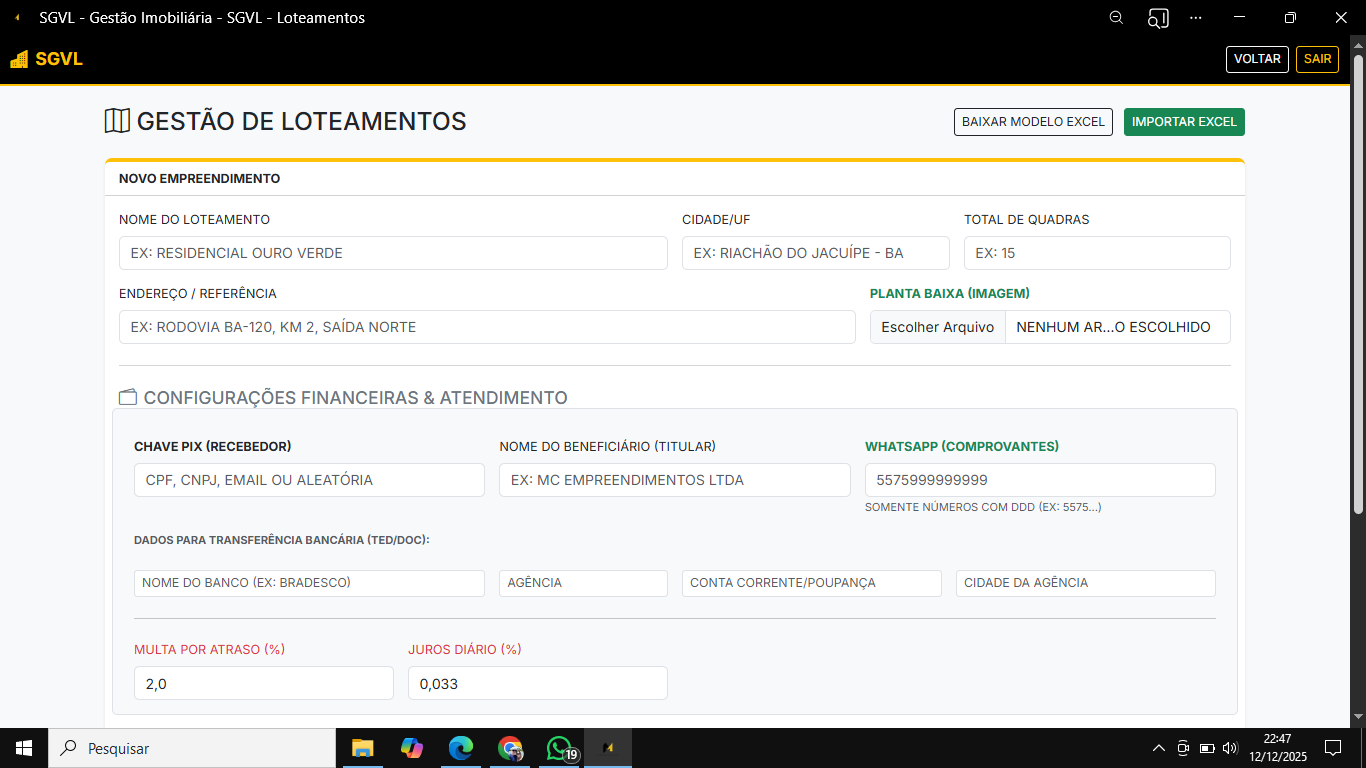Show hidden system tray icons chevron
Image resolution: width=1366 pixels, height=768 pixels.
click(x=1159, y=748)
